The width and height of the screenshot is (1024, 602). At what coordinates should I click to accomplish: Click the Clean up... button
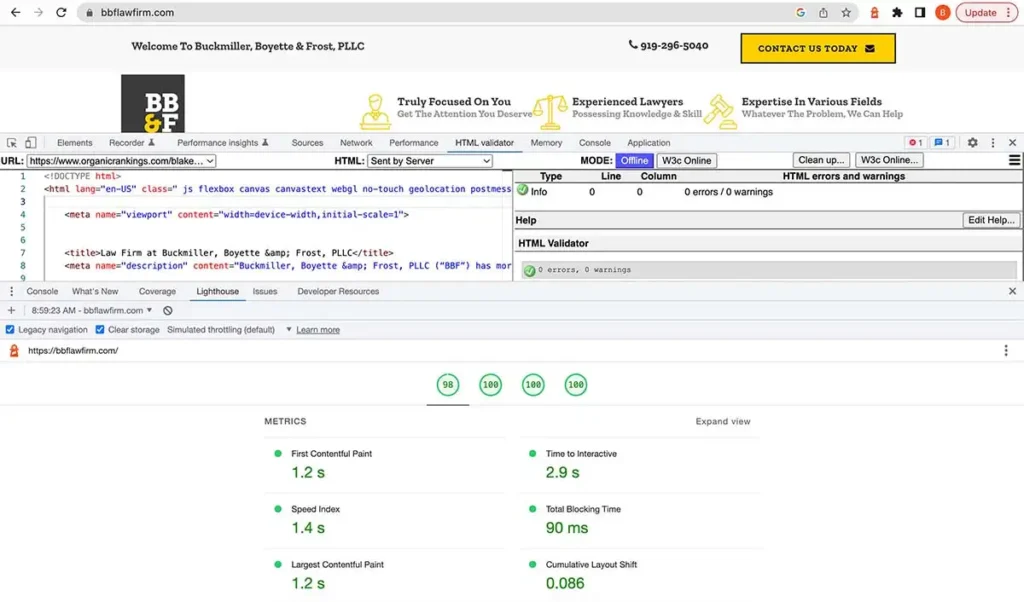[x=822, y=160]
